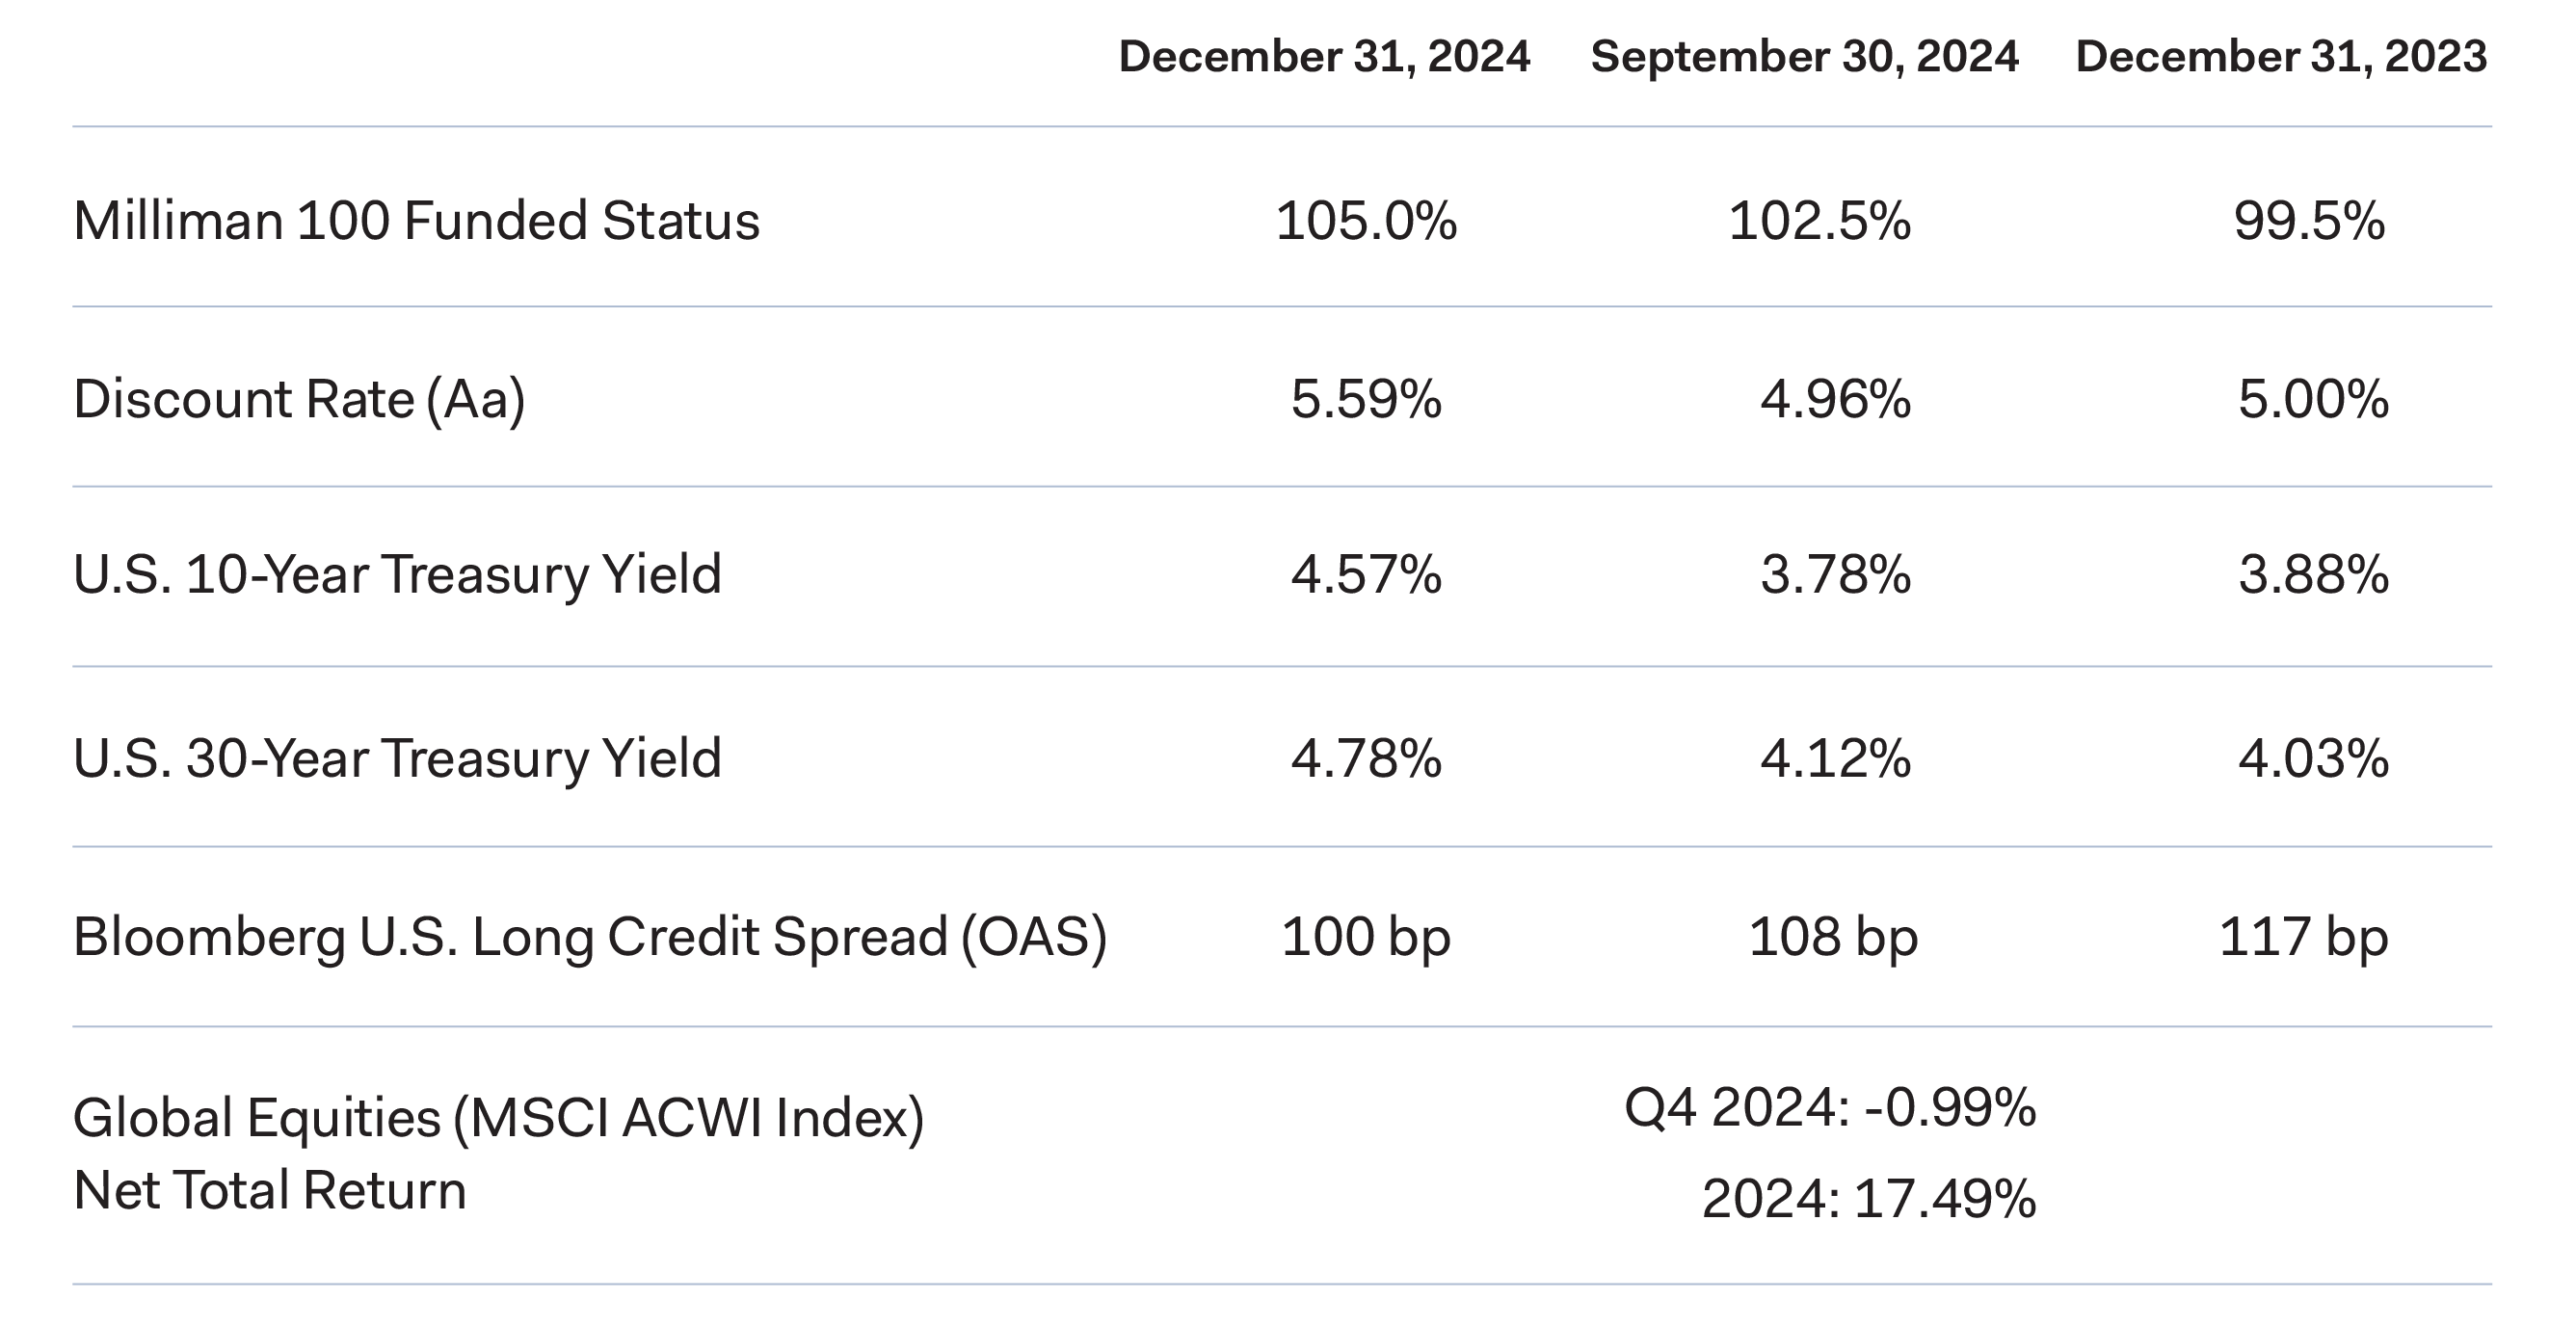Viewport: 2576px width, 1327px height.
Task: Select Bloomberg U.S. Long Credit Spread label
Action: click(x=590, y=937)
